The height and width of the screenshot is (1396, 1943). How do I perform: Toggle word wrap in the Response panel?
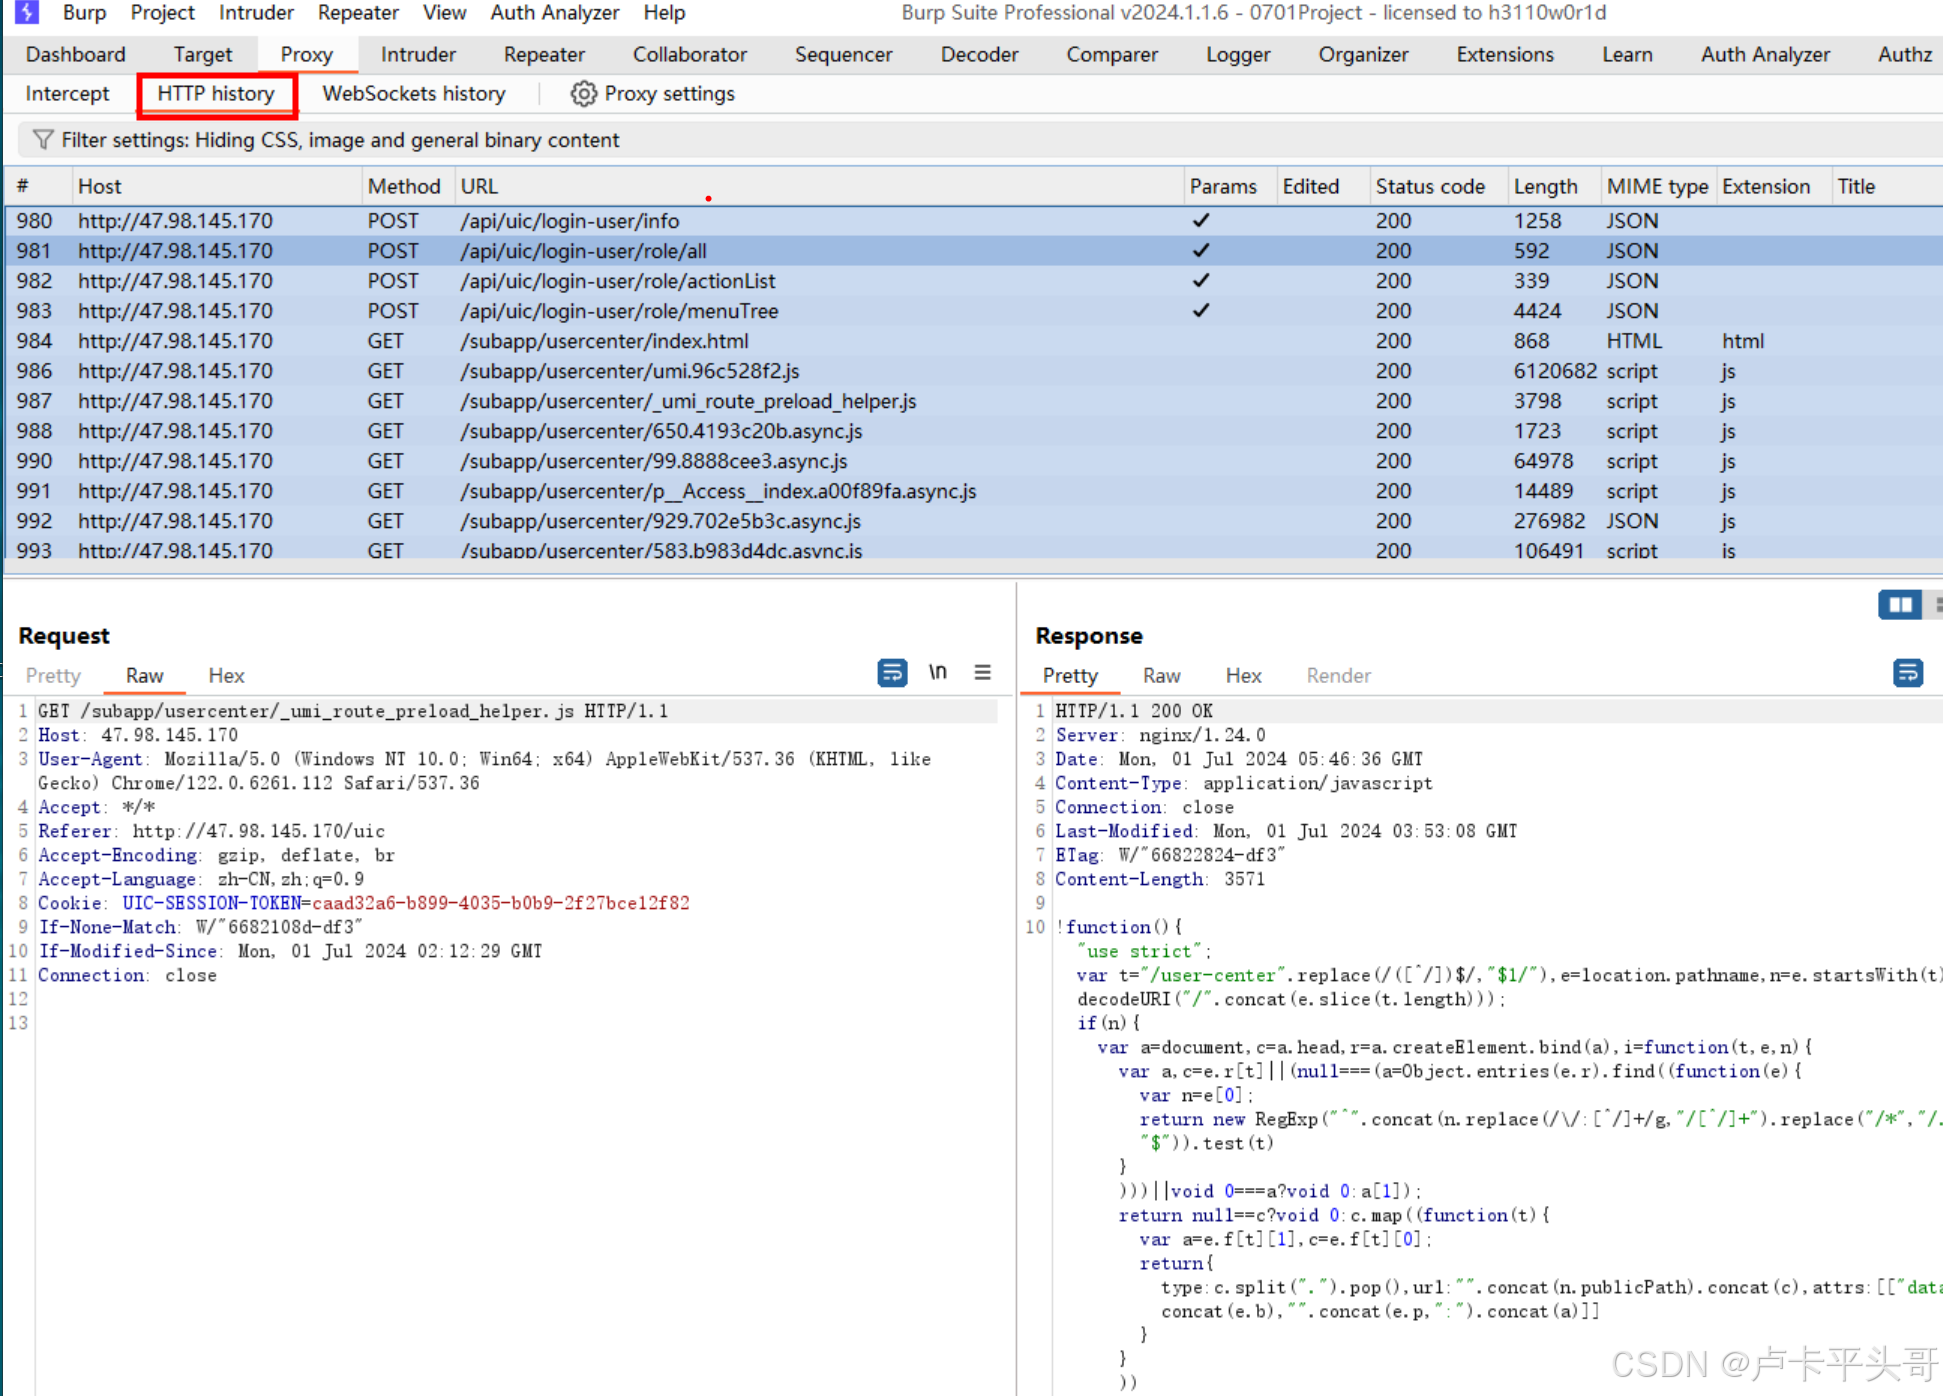click(x=1908, y=673)
